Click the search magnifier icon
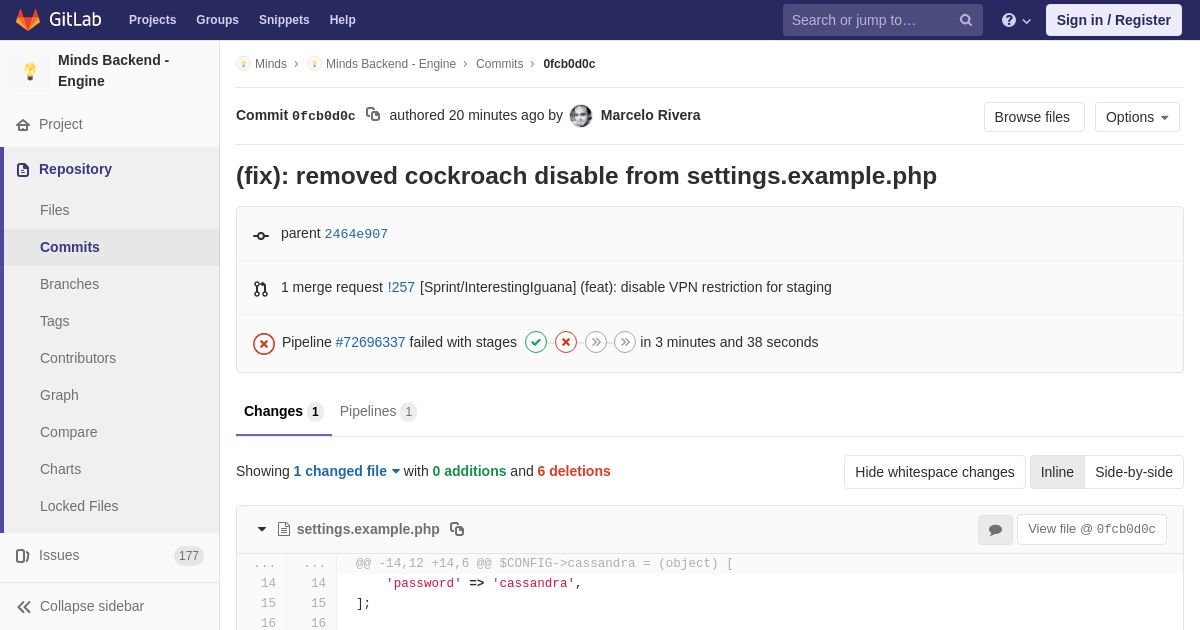1200x630 pixels. pos(966,20)
